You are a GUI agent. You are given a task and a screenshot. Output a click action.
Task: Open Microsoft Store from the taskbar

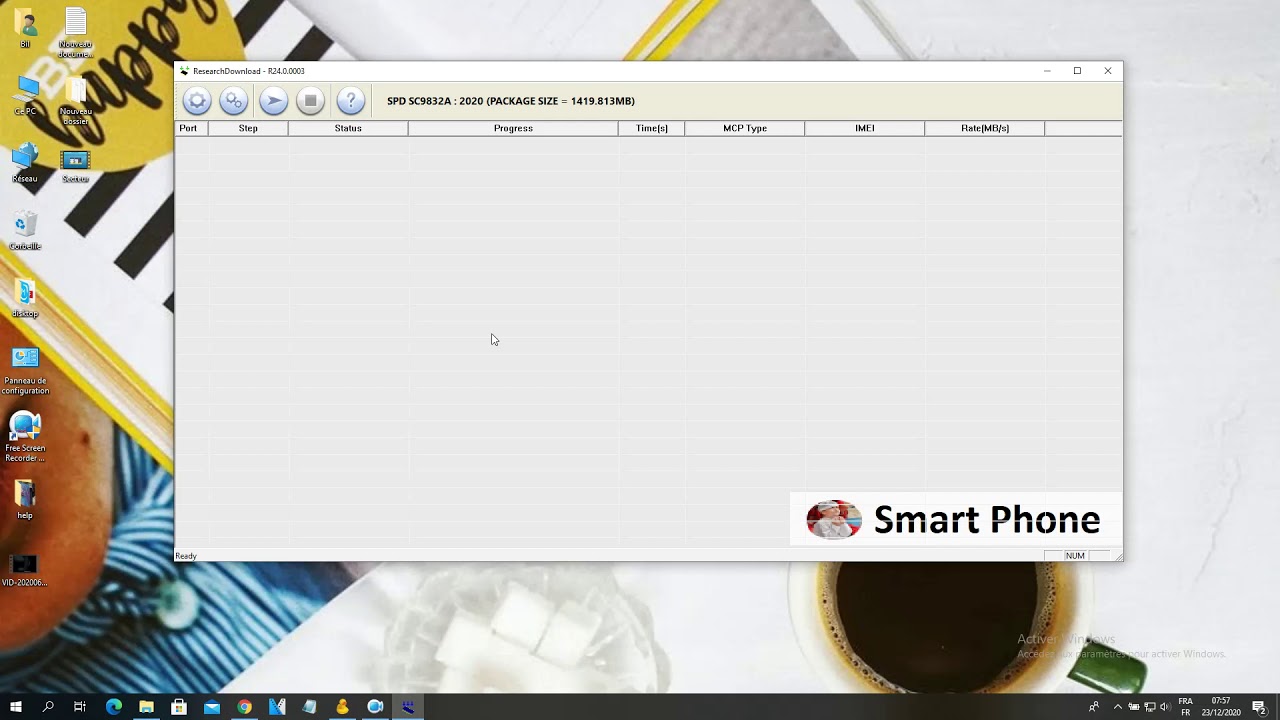tap(179, 707)
